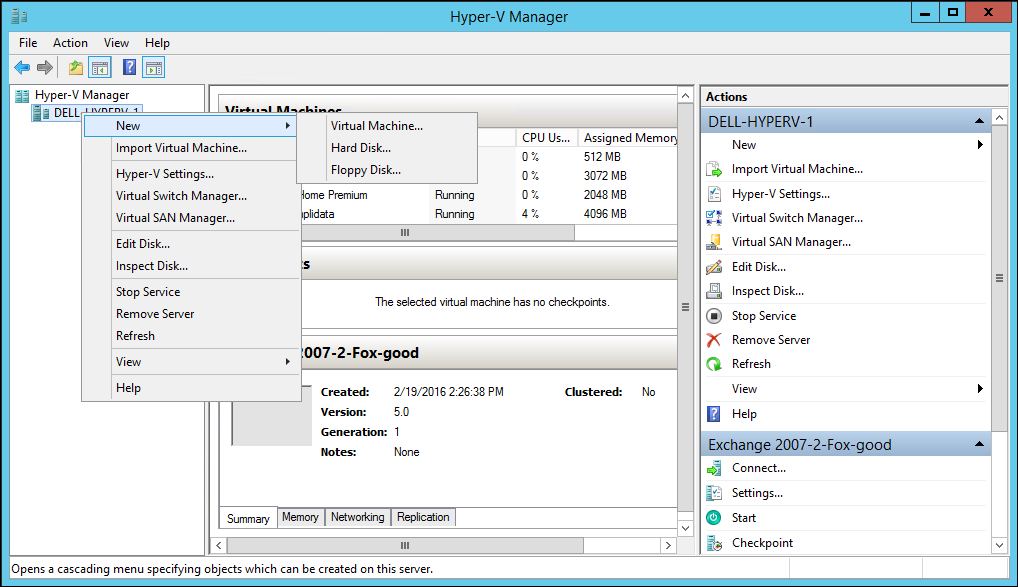Collapse the DELL-HYPERV-1 actions section
1018x587 pixels.
pos(979,121)
